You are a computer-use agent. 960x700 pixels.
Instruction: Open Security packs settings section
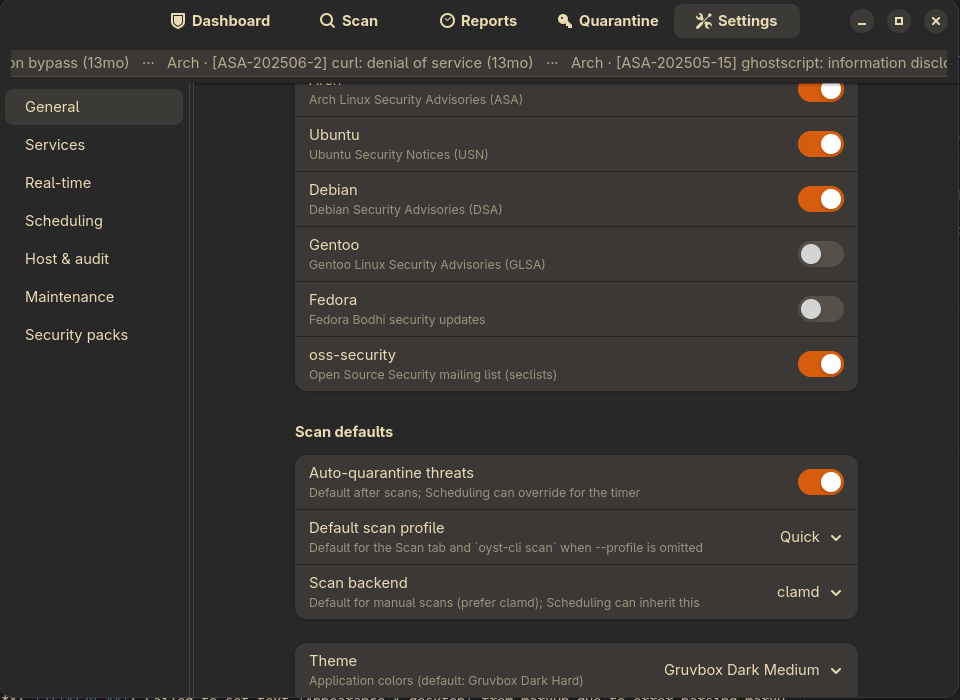[x=94, y=334]
